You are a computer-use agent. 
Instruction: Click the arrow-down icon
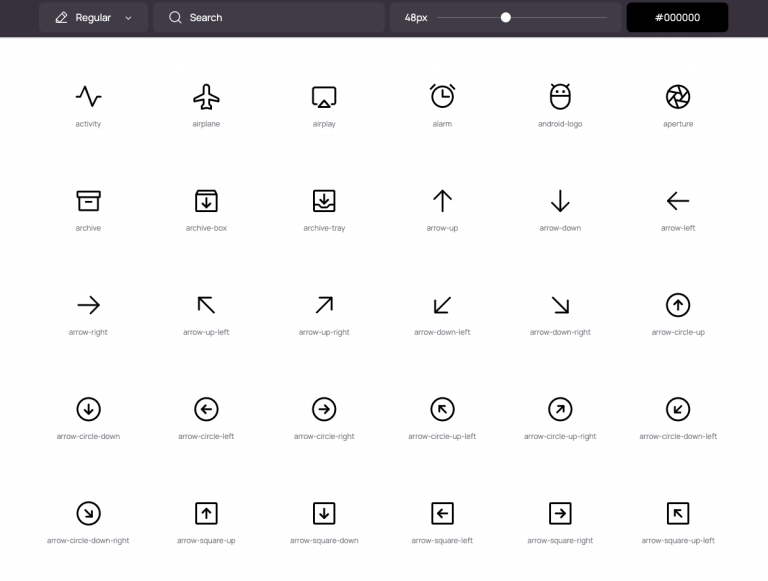[560, 201]
